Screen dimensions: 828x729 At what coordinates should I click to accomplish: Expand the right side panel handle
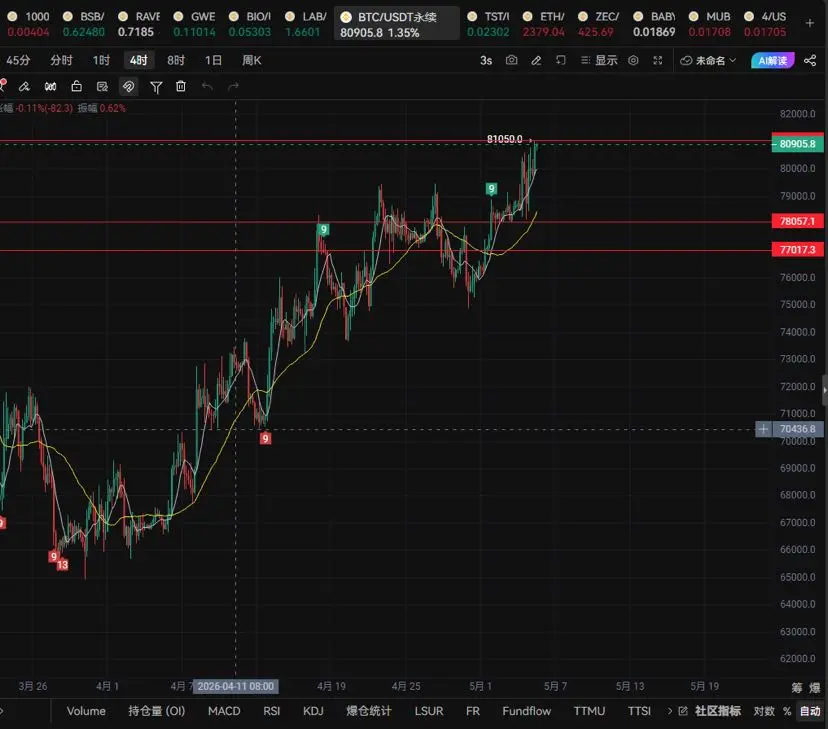(x=824, y=390)
